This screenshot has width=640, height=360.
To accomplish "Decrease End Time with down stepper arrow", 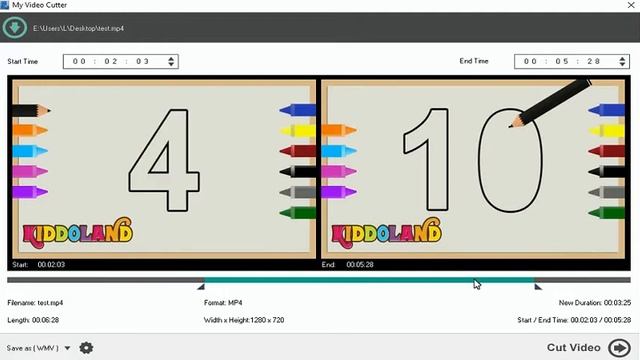I will coord(622,64).
